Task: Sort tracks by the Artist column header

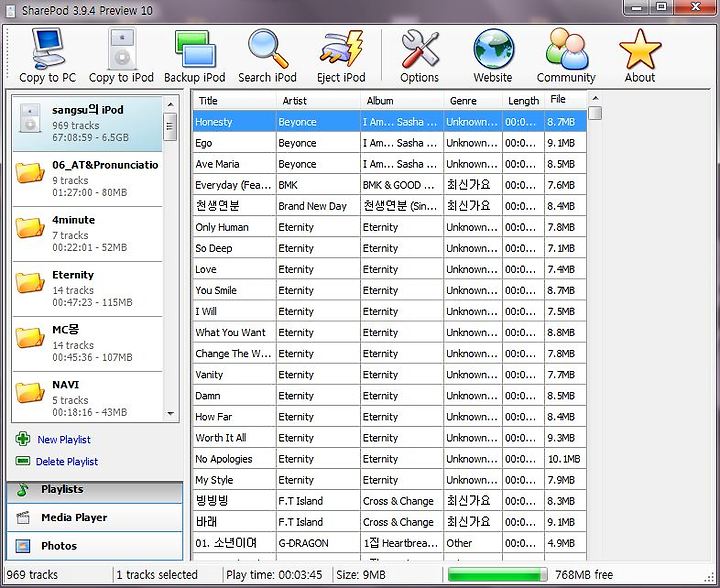Action: coord(318,101)
